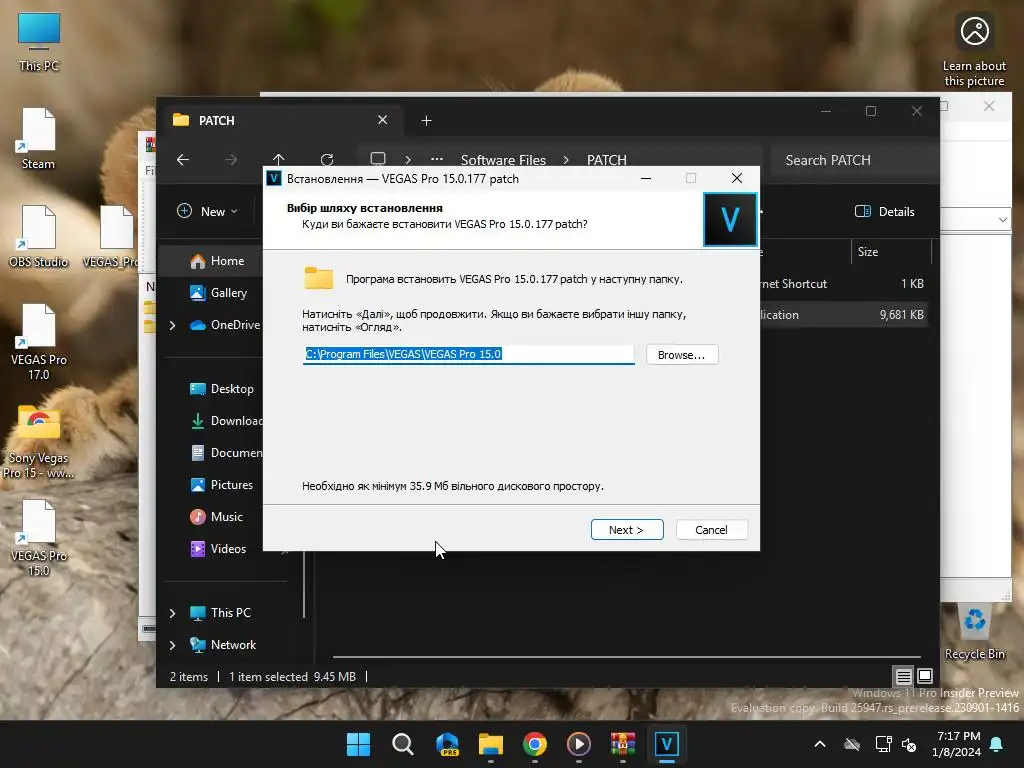
Task: Select the This PC desktop icon
Action: (39, 42)
